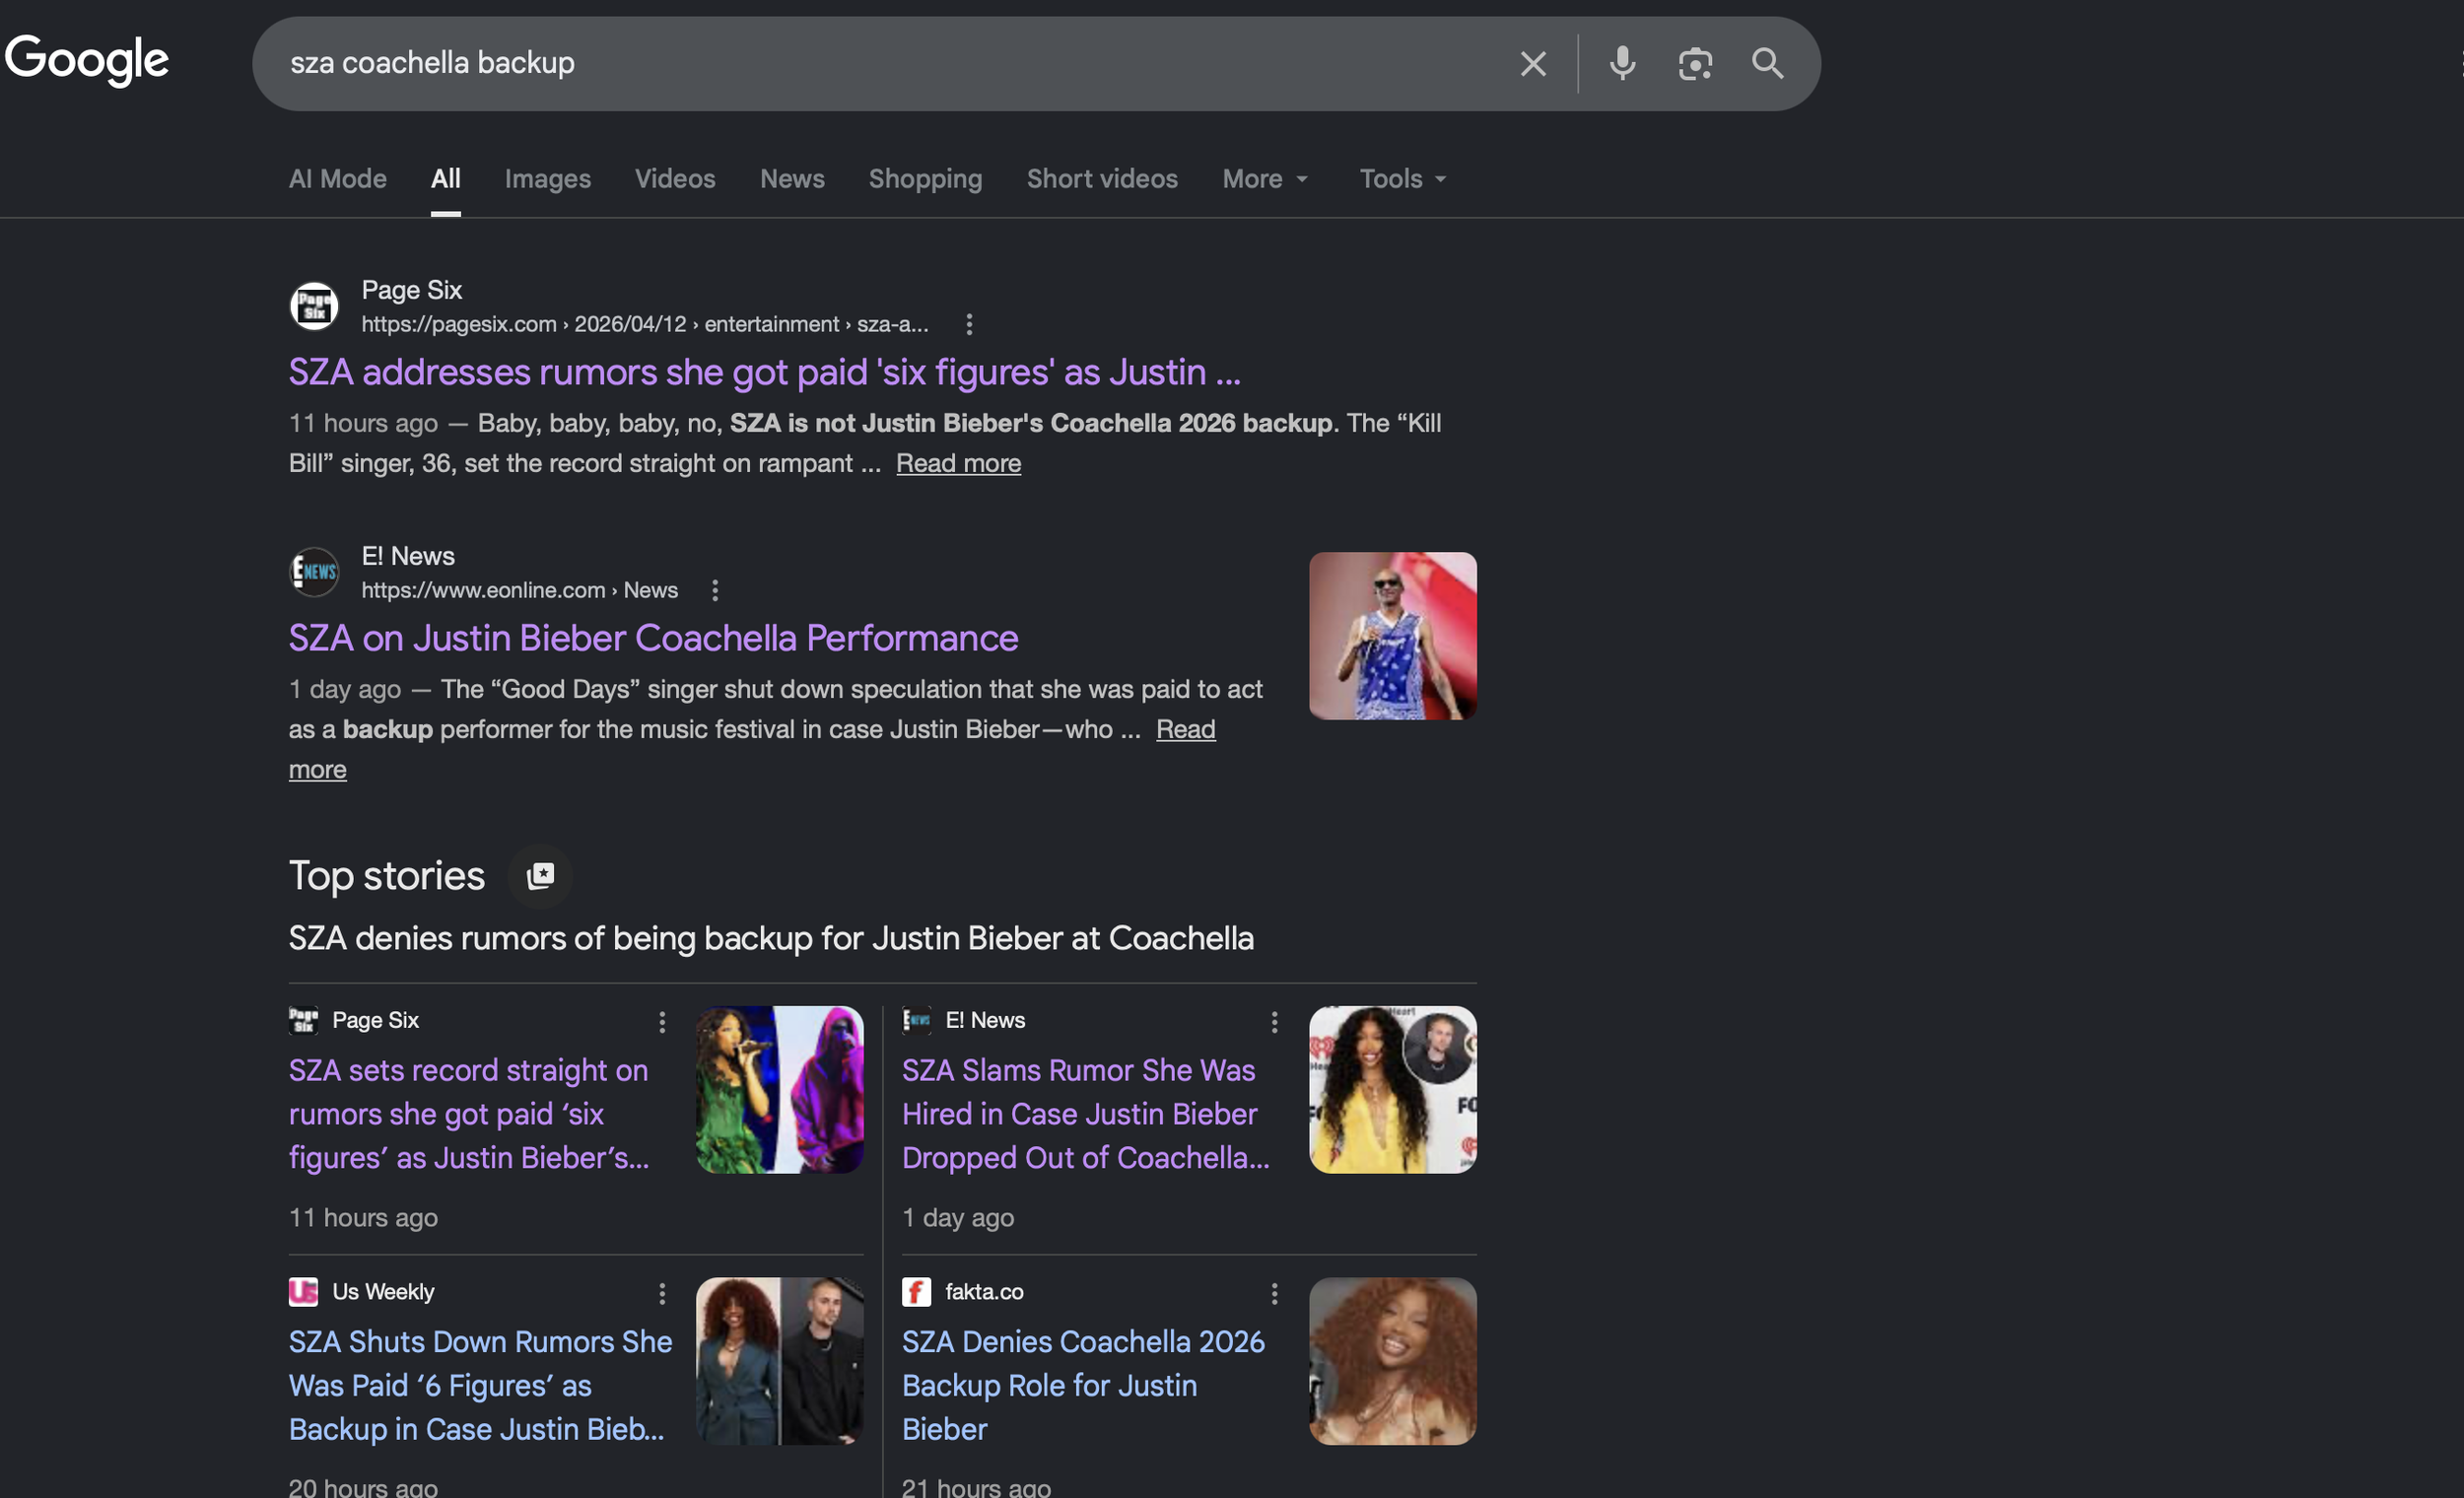Click the Top stories saved icon button
This screenshot has width=2464, height=1498.
click(540, 876)
